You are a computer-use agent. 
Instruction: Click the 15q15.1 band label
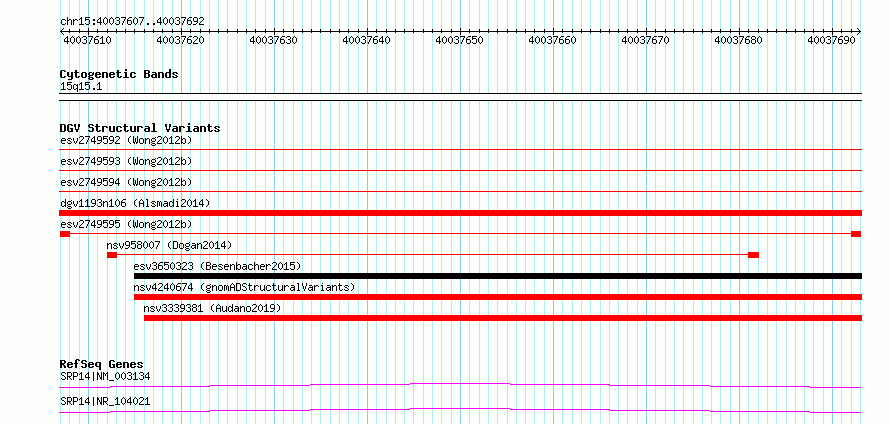pos(81,87)
